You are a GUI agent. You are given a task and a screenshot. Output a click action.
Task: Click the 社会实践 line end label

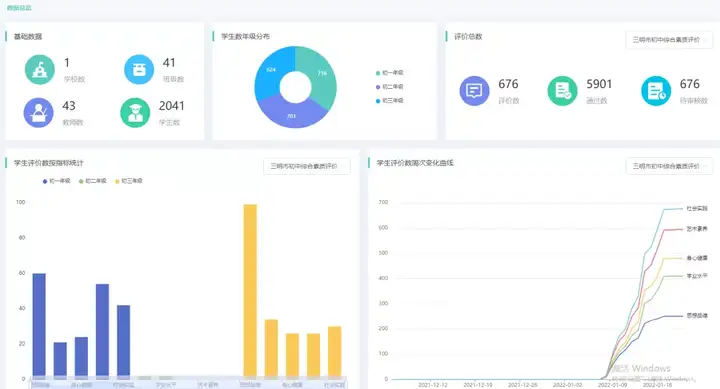click(697, 209)
